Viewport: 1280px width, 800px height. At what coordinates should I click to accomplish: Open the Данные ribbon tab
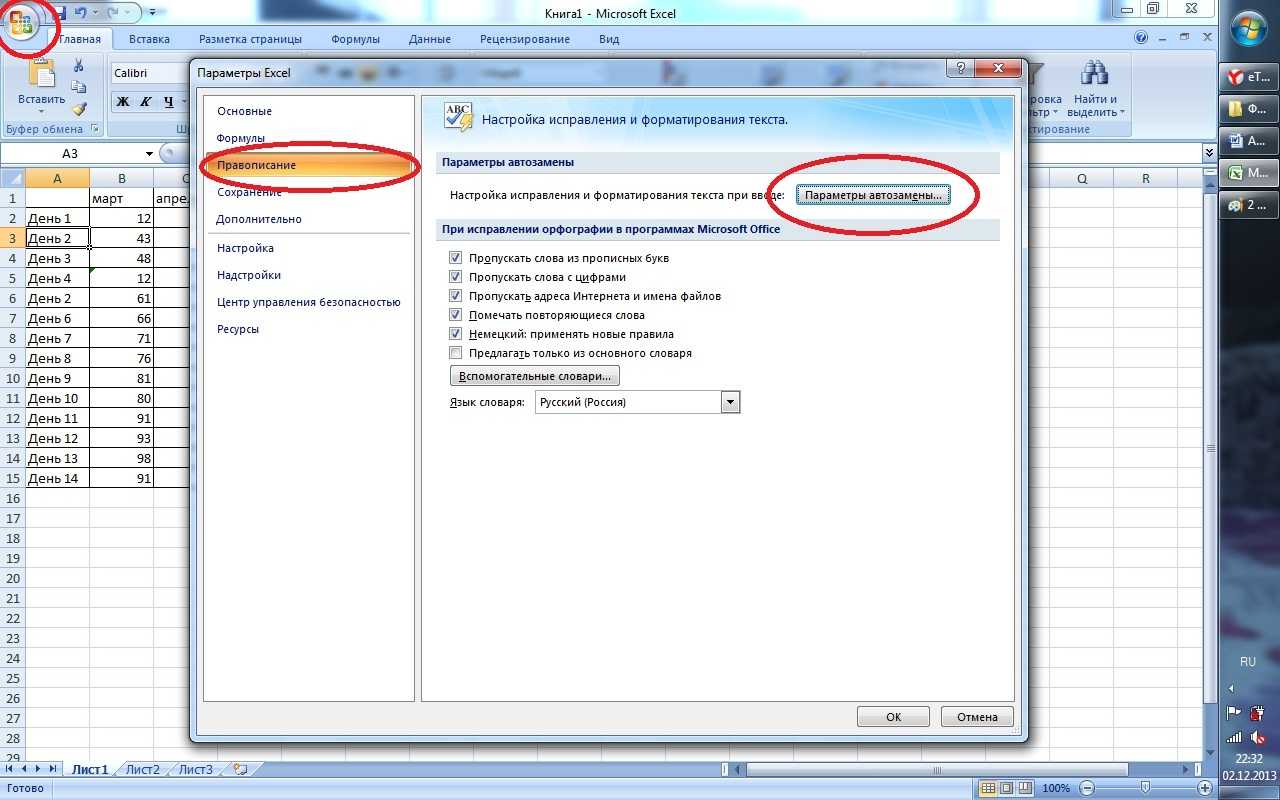point(429,39)
